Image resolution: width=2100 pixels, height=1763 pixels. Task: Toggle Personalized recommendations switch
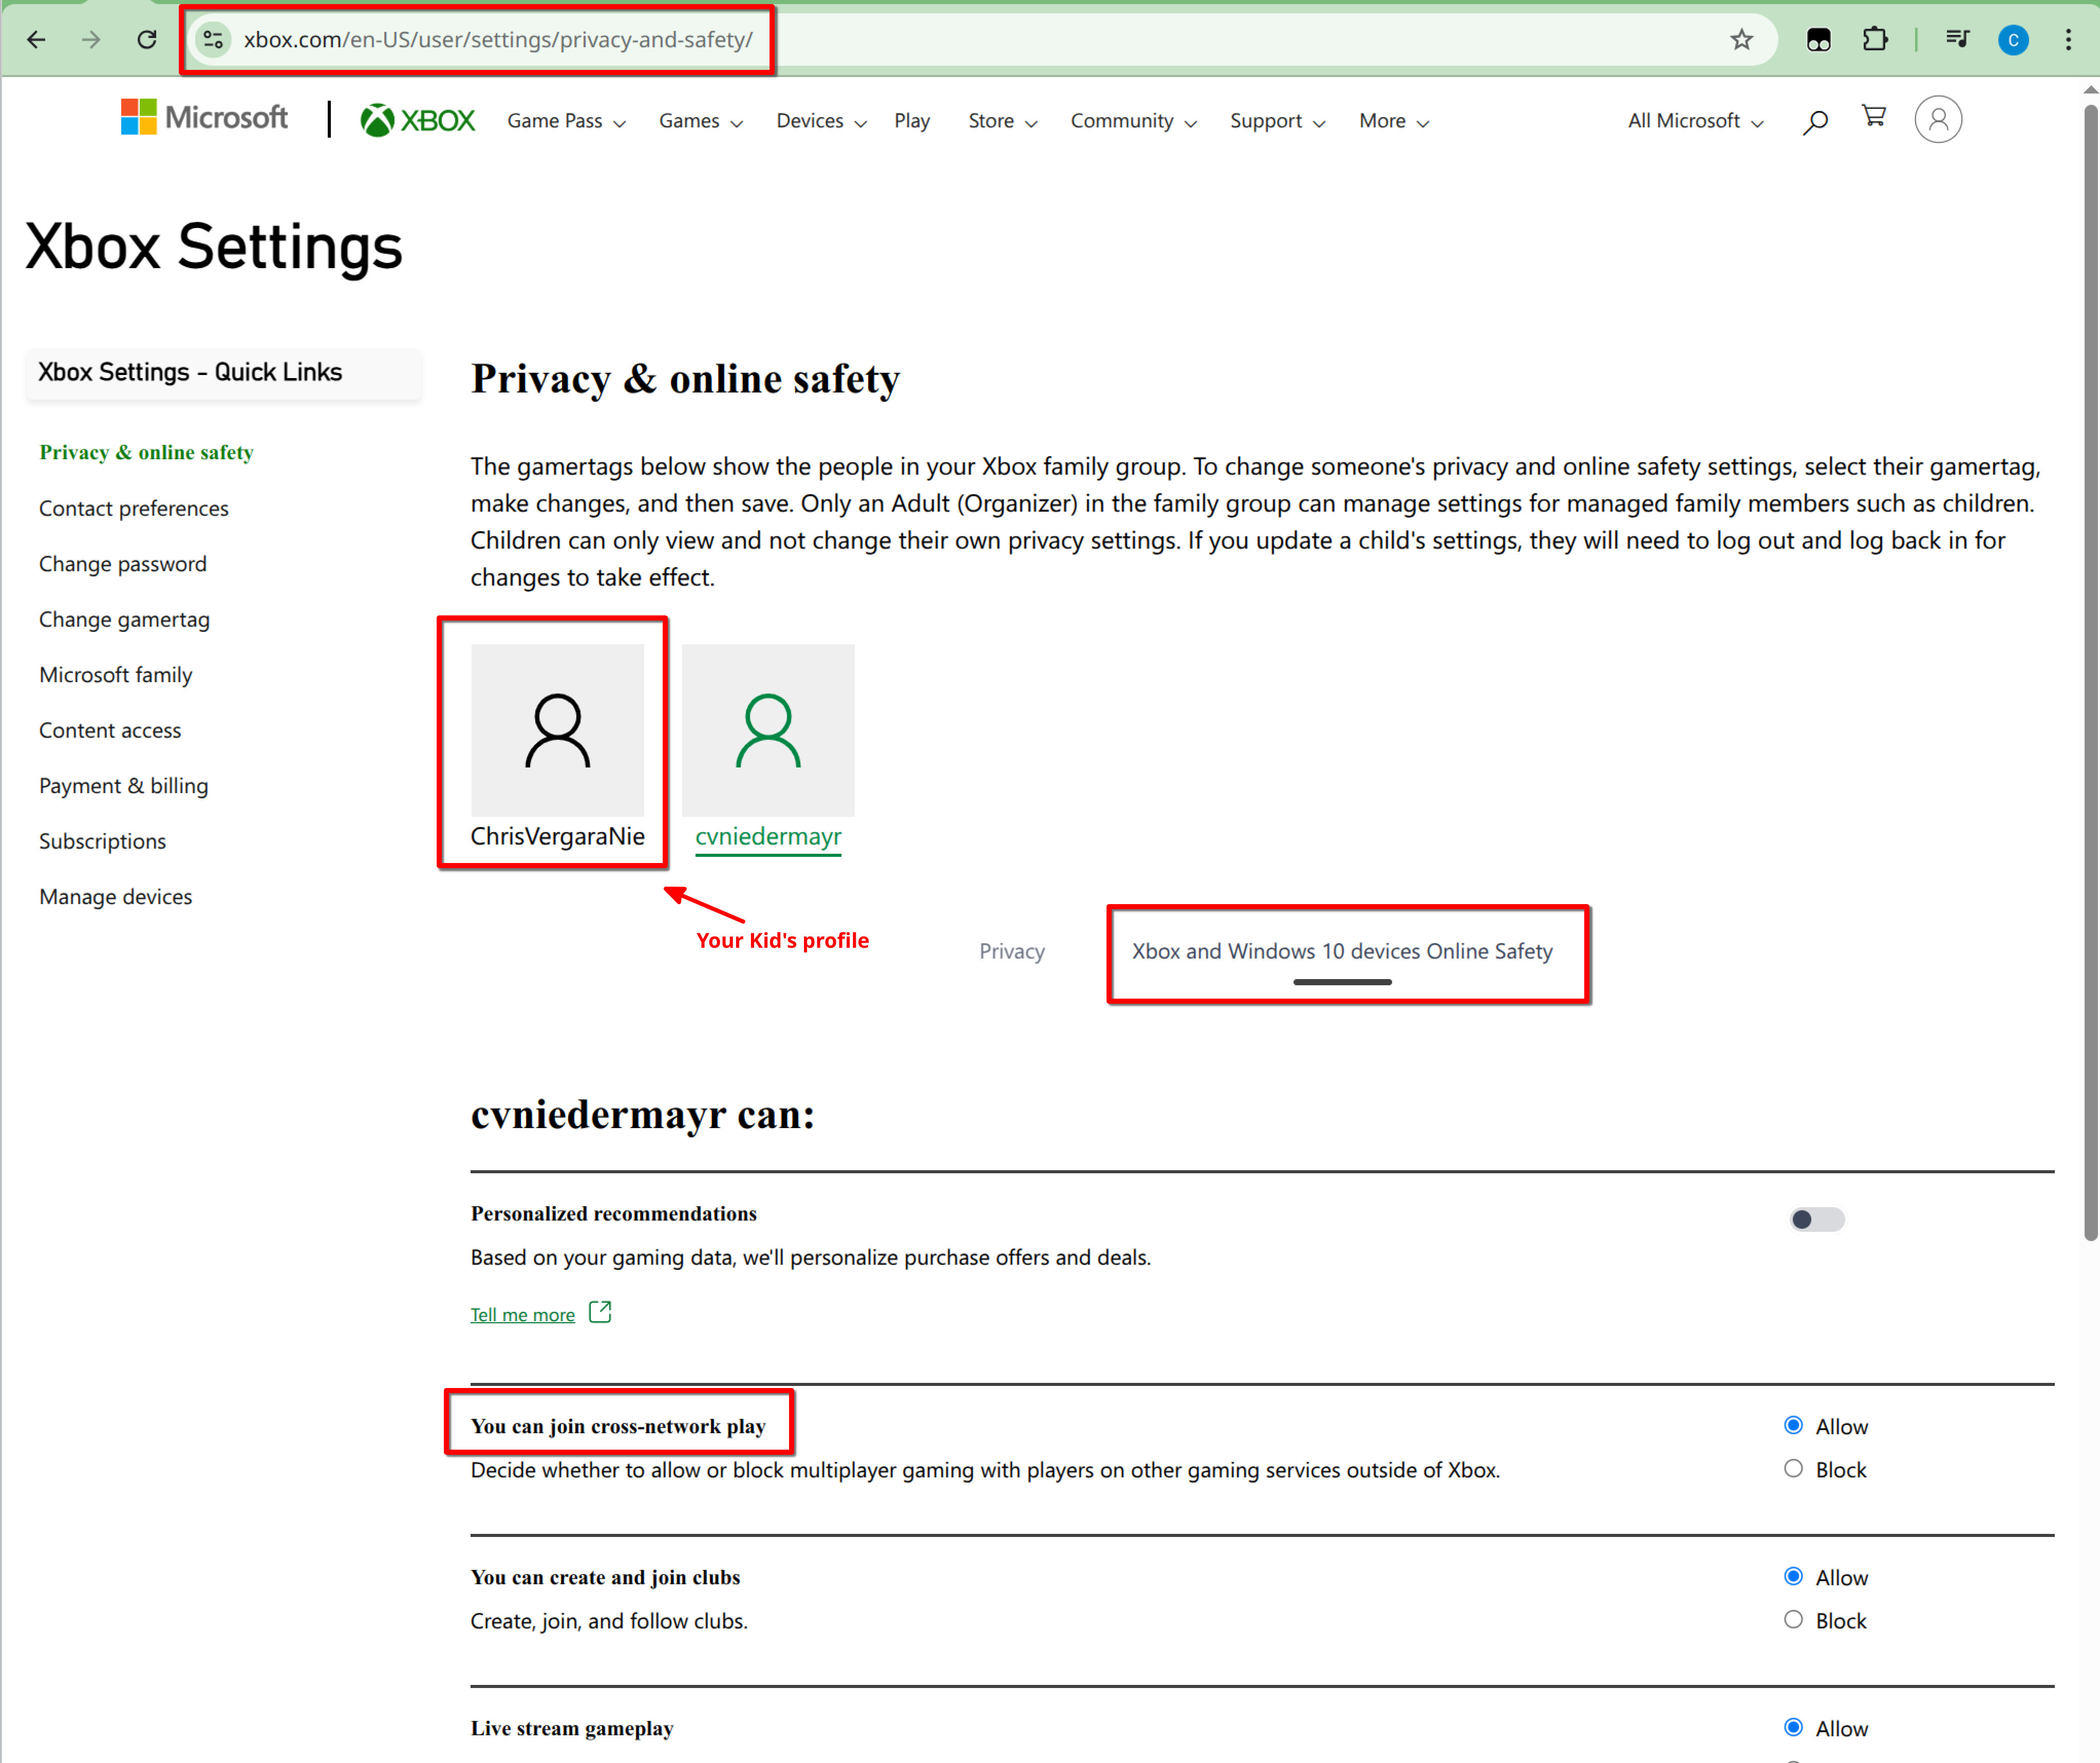click(1817, 1219)
